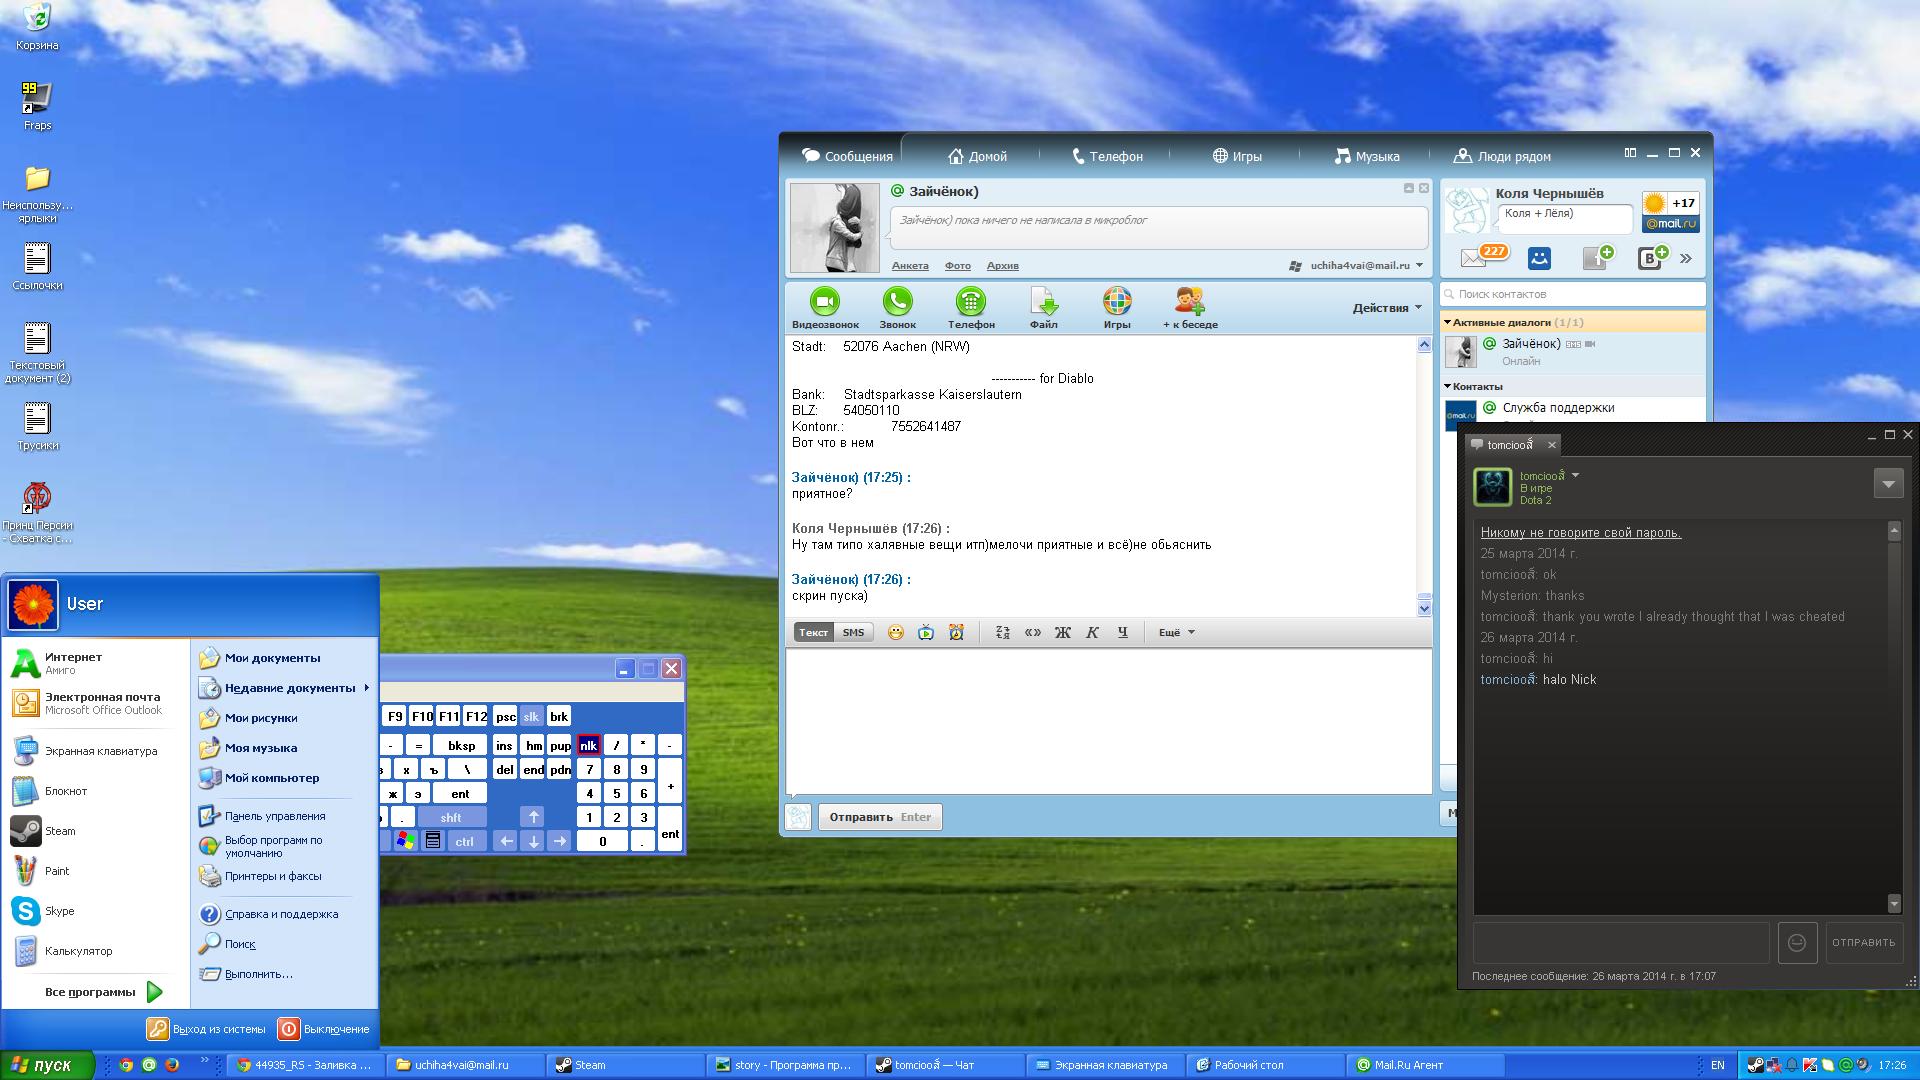The width and height of the screenshot is (1920, 1080).
Task: Add person with + к беседе icon
Action: click(x=1189, y=302)
